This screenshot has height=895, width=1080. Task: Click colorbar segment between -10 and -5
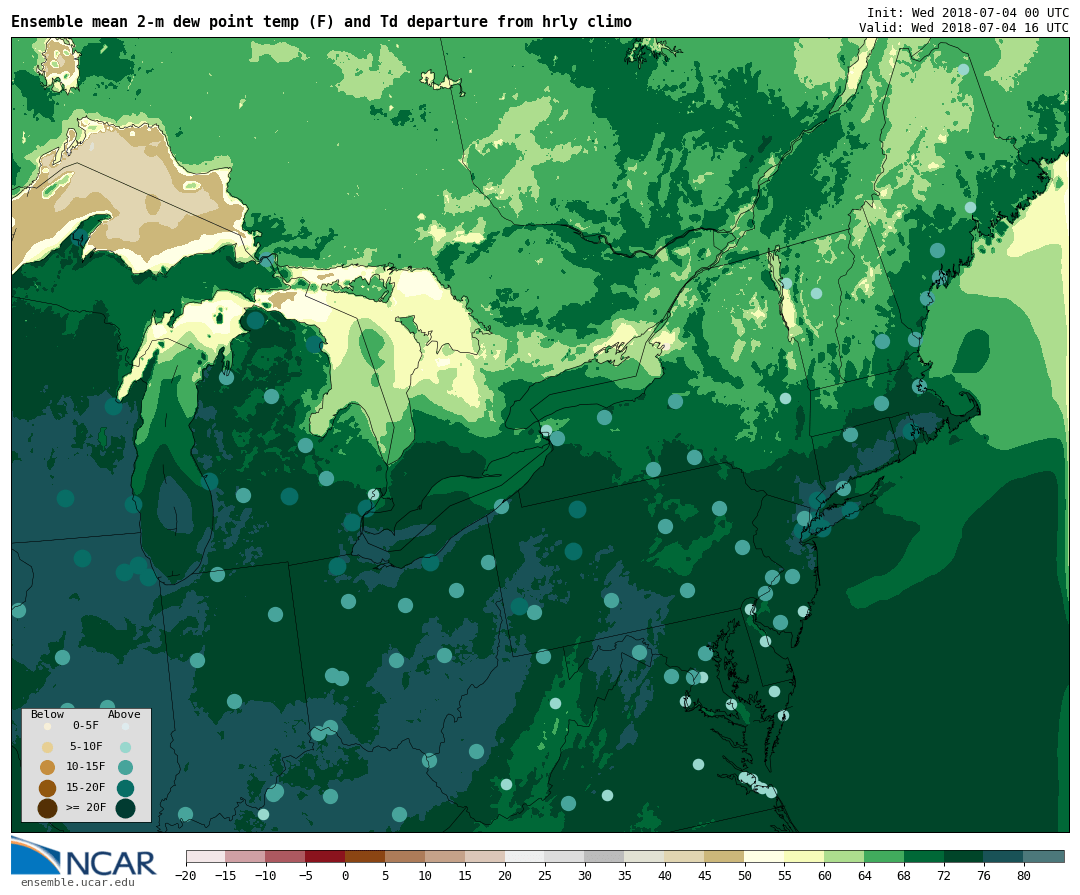tap(285, 857)
